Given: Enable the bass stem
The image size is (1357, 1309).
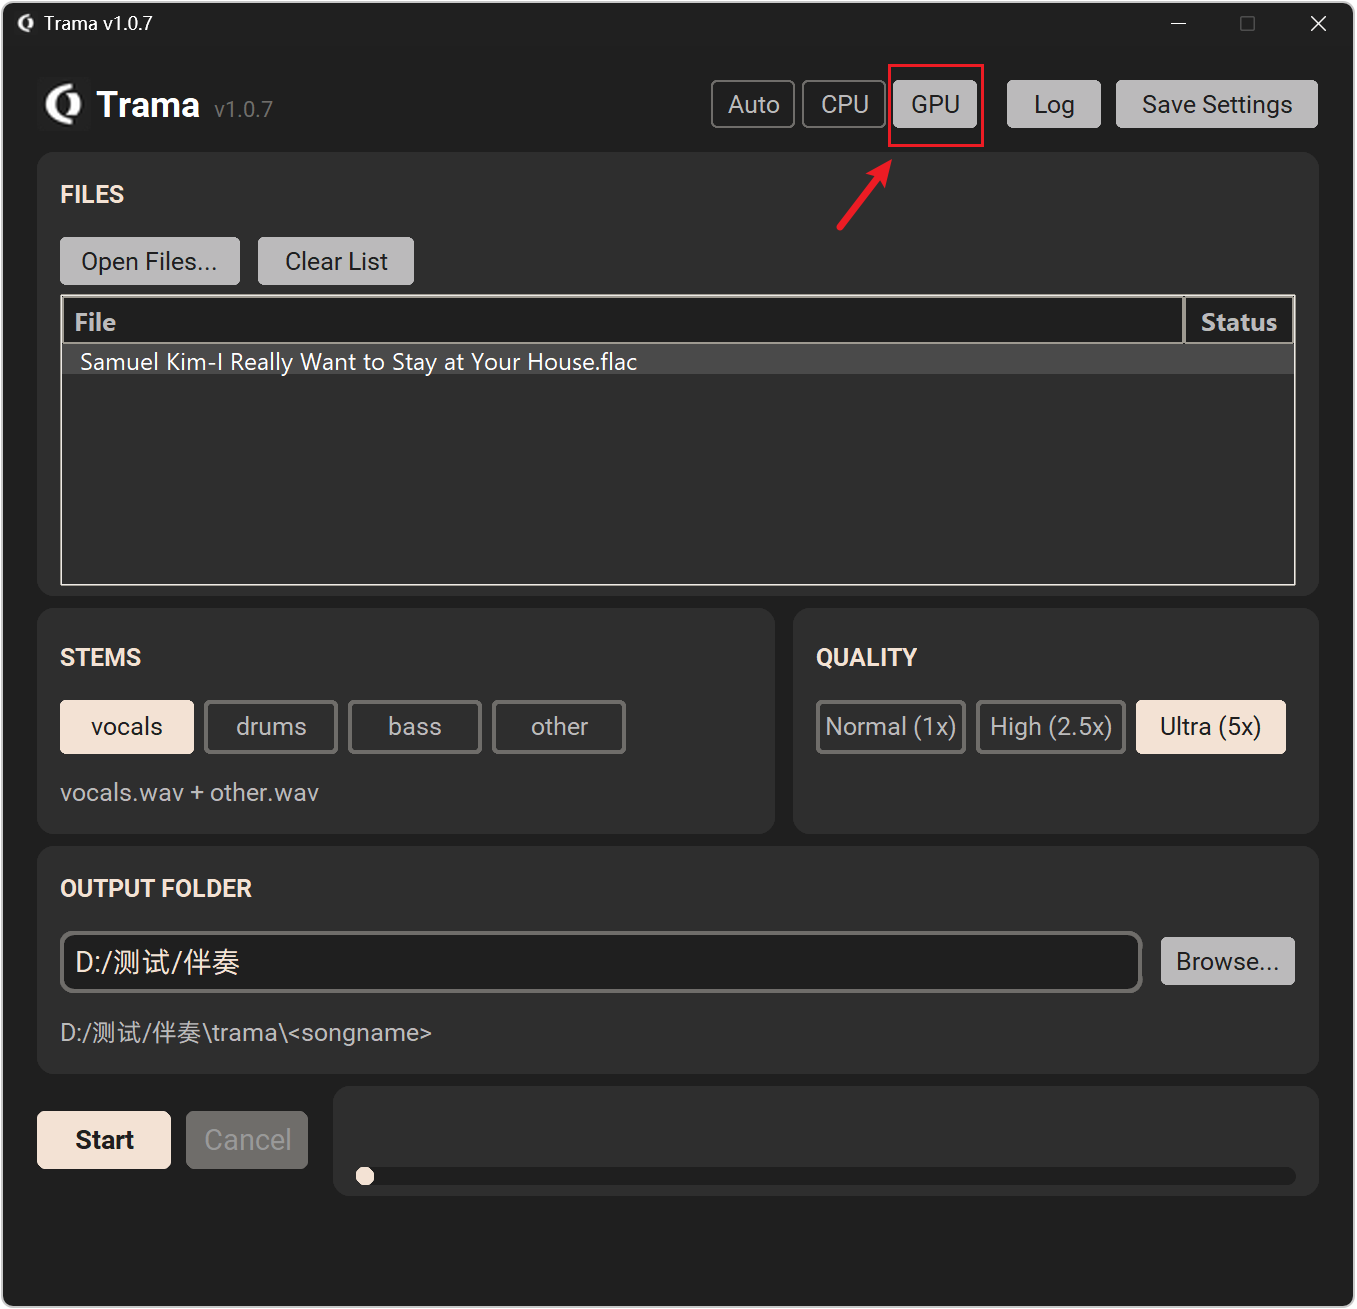Looking at the screenshot, I should click(415, 727).
